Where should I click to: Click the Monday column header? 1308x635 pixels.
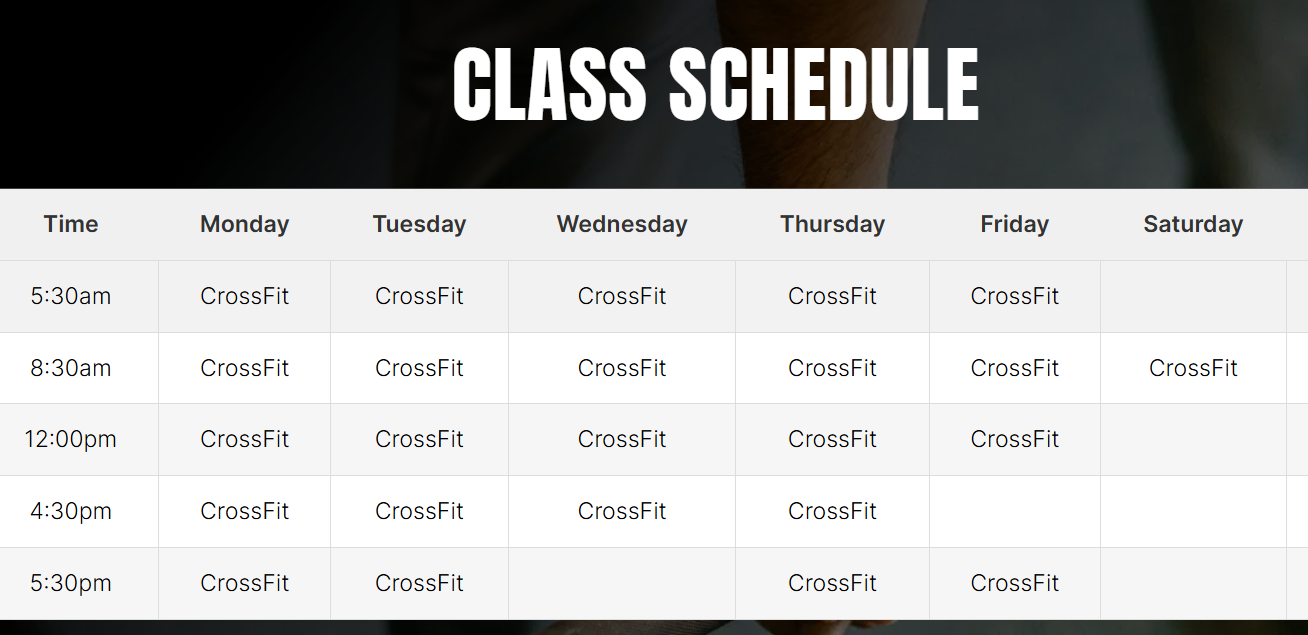pos(244,224)
